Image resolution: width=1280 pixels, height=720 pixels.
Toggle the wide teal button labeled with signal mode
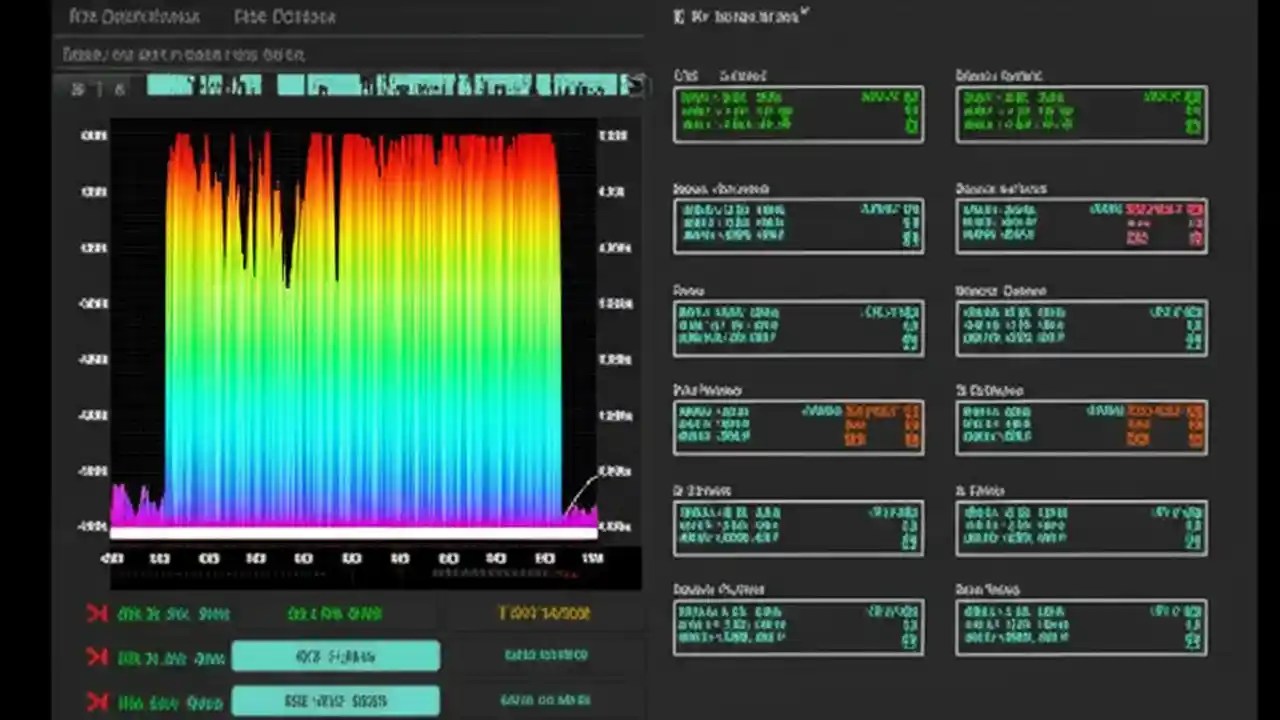pos(336,657)
